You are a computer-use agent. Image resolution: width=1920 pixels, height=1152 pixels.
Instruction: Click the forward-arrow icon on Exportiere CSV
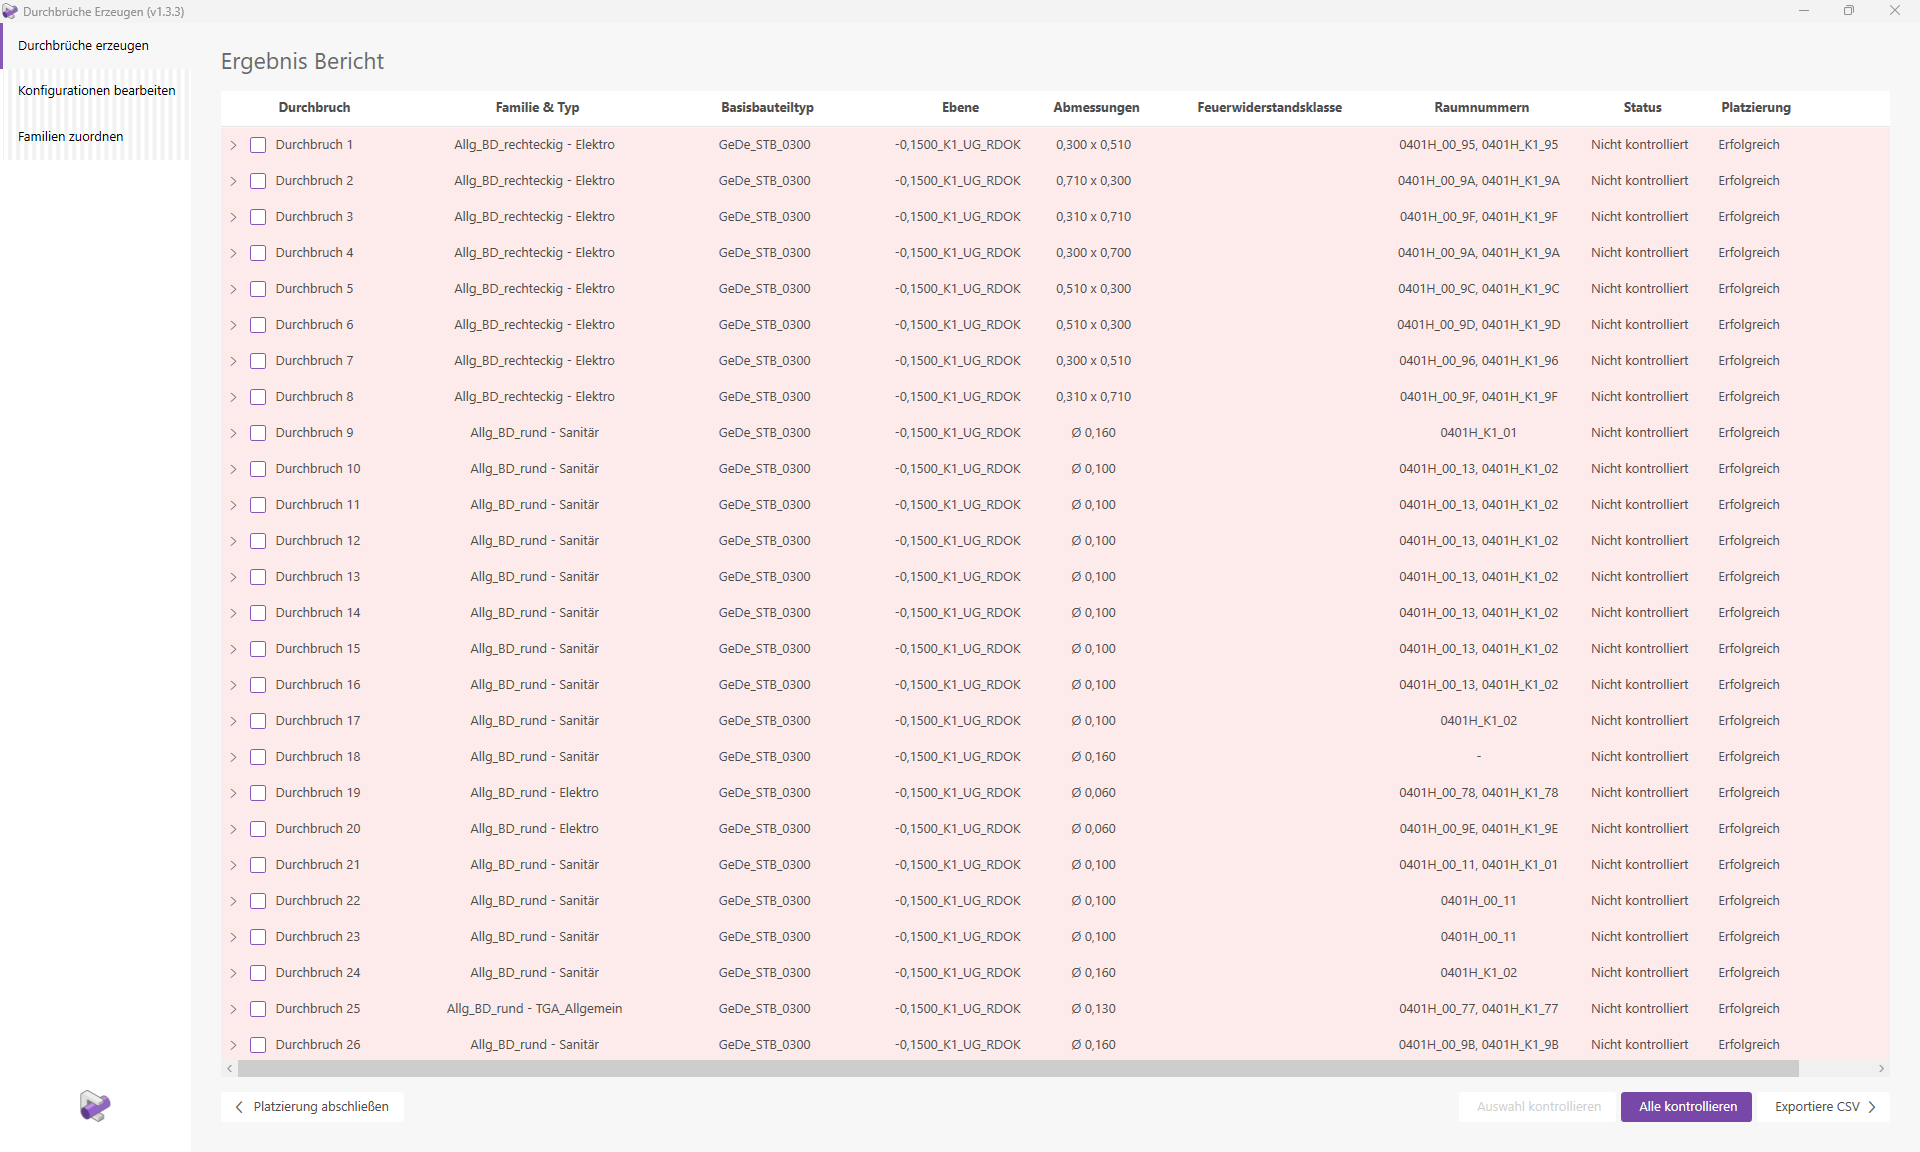[1872, 1107]
